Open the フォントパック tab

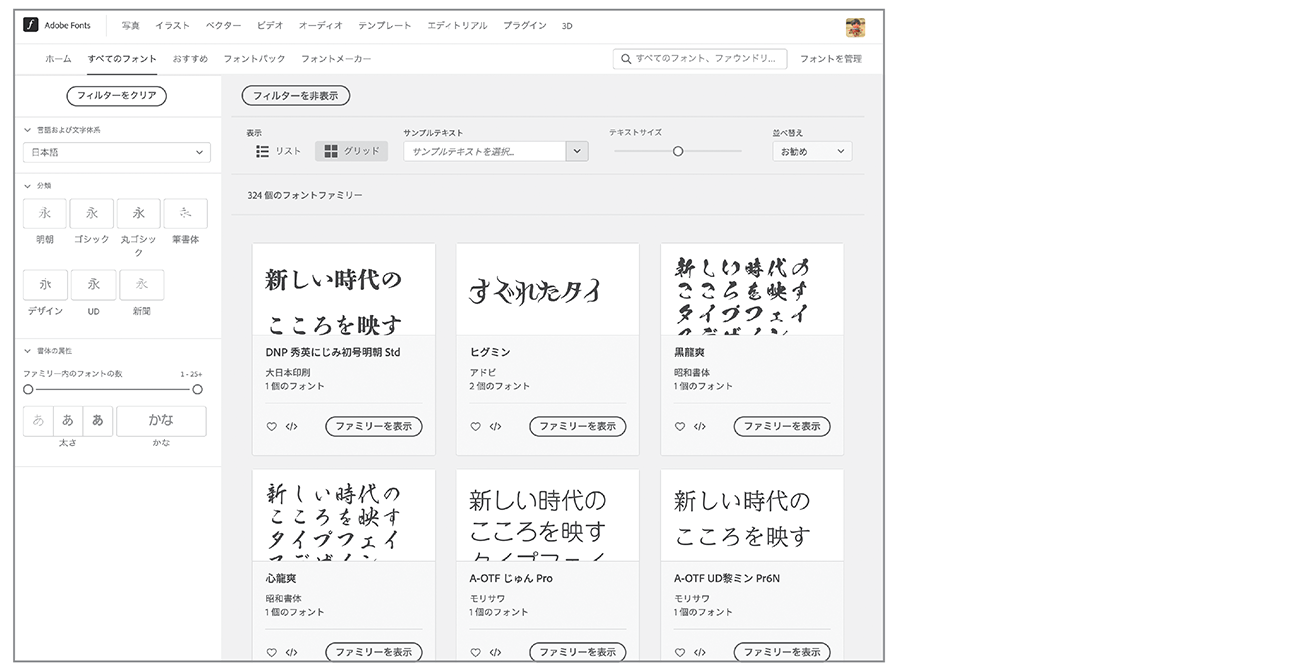pos(254,59)
